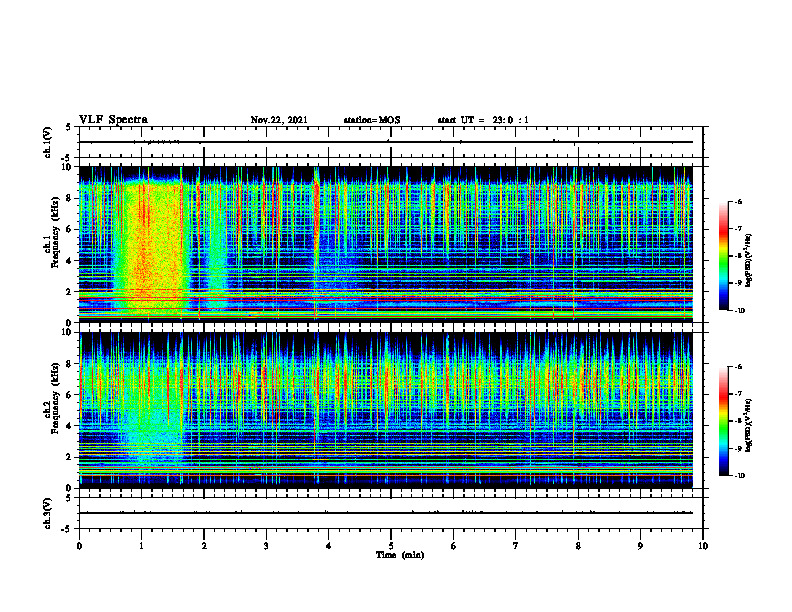This screenshot has height=612, width=792.
Task: Click the "4" minute time tick label
Action: 329,546
